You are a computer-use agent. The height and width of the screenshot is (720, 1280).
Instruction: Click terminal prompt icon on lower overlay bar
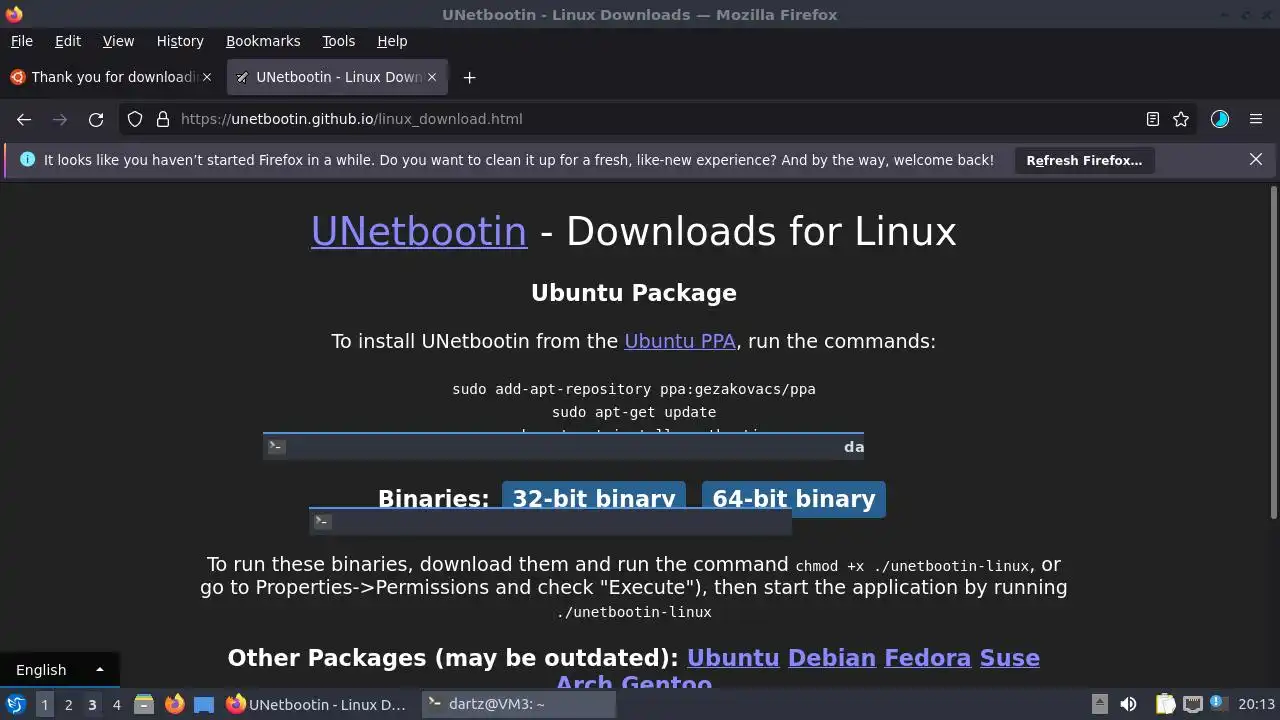322,521
